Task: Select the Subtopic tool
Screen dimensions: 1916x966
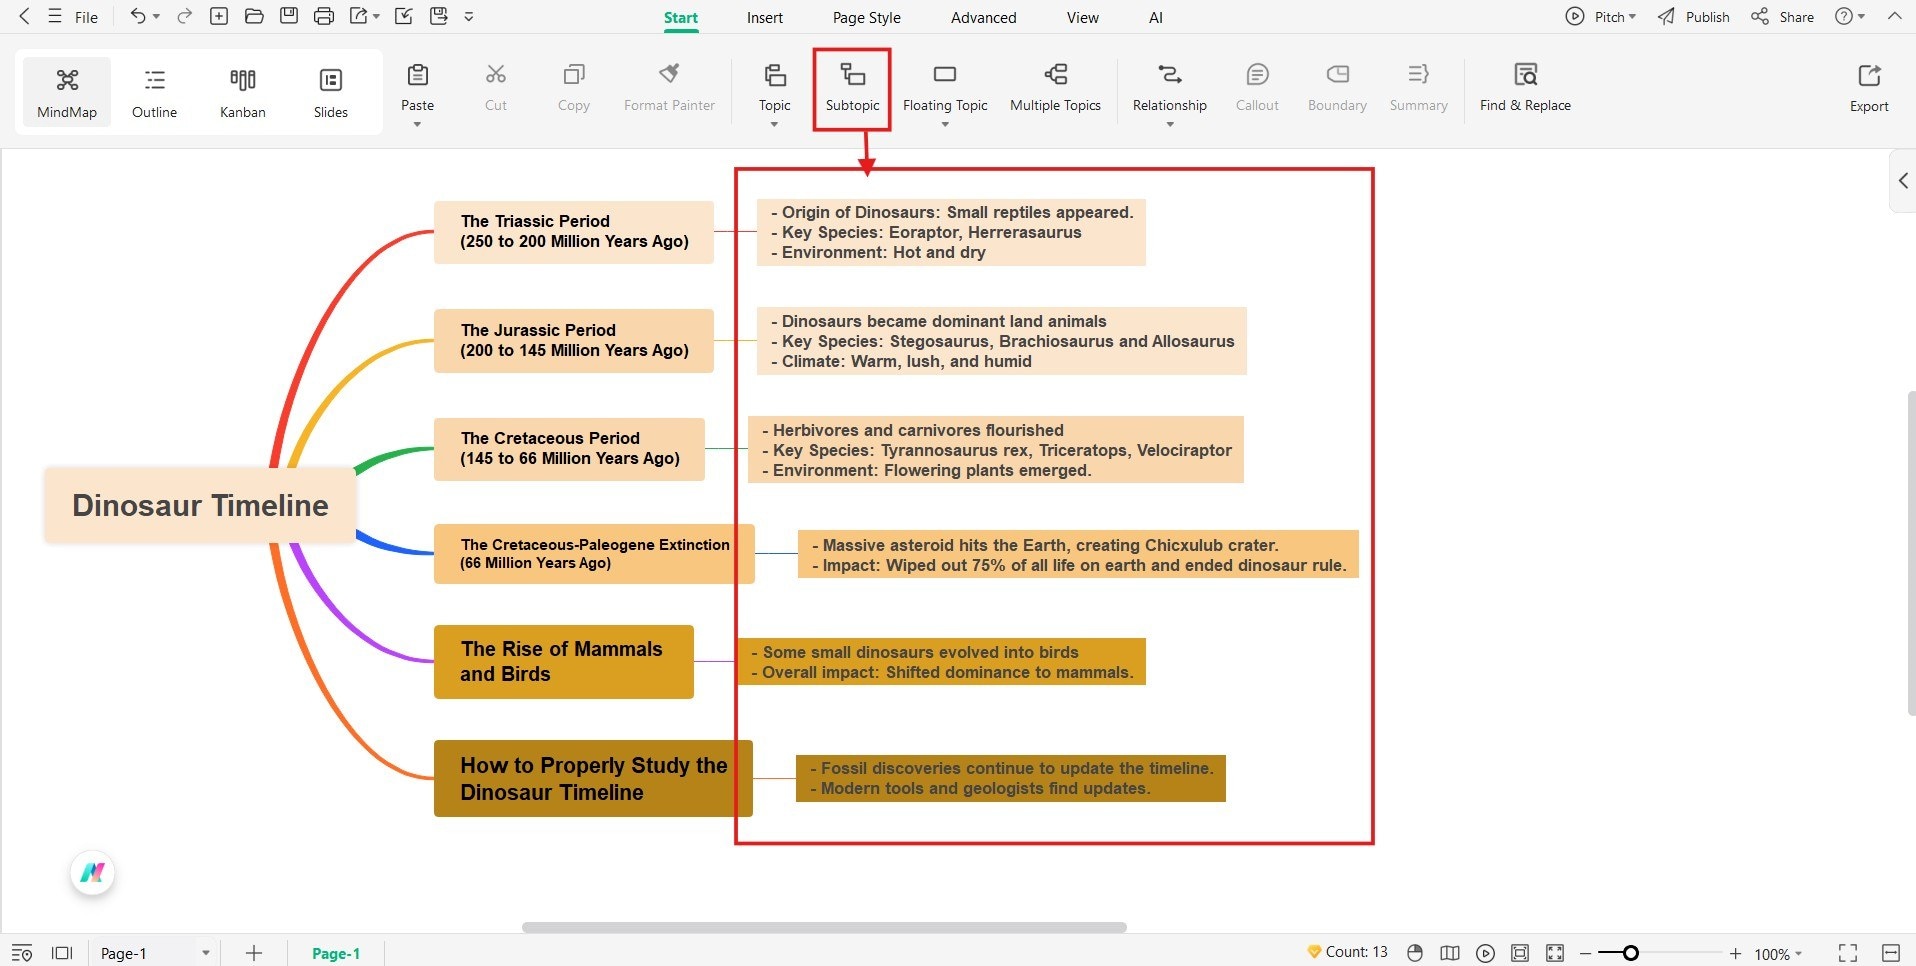Action: [x=851, y=88]
